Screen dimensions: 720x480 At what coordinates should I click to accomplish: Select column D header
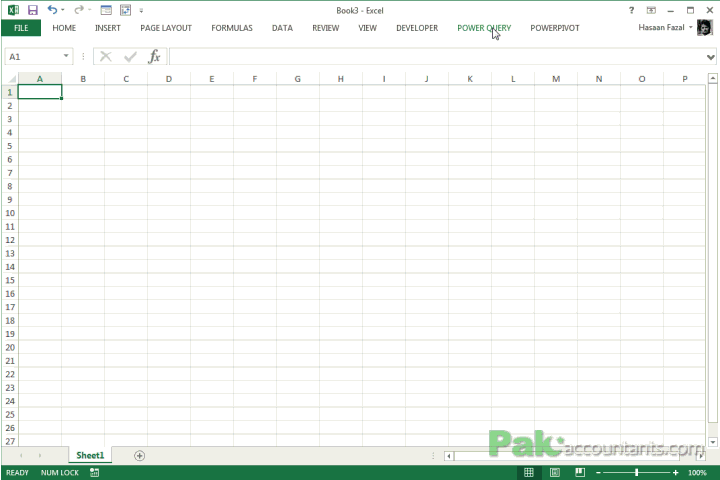pyautogui.click(x=169, y=79)
